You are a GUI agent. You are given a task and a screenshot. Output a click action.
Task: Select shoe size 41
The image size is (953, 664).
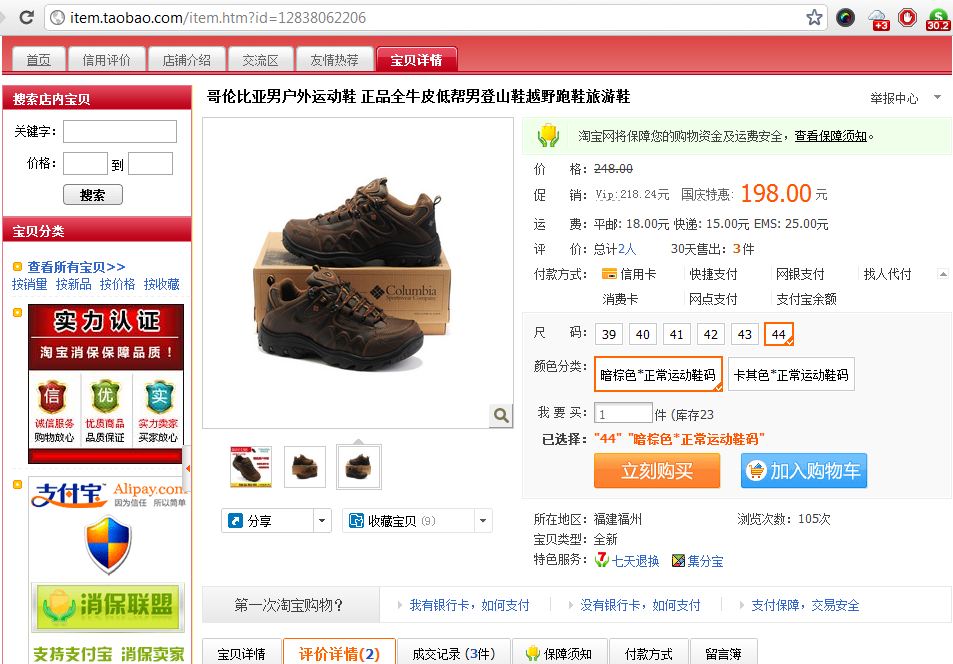click(x=677, y=334)
